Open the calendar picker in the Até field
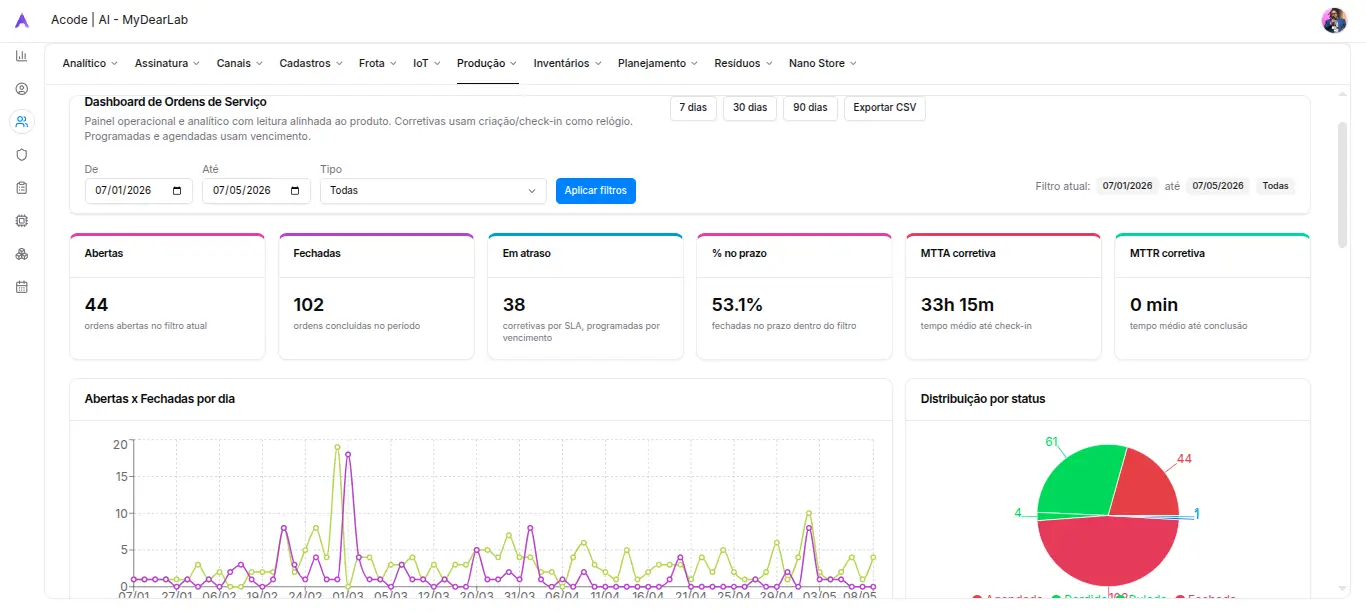 [x=294, y=190]
